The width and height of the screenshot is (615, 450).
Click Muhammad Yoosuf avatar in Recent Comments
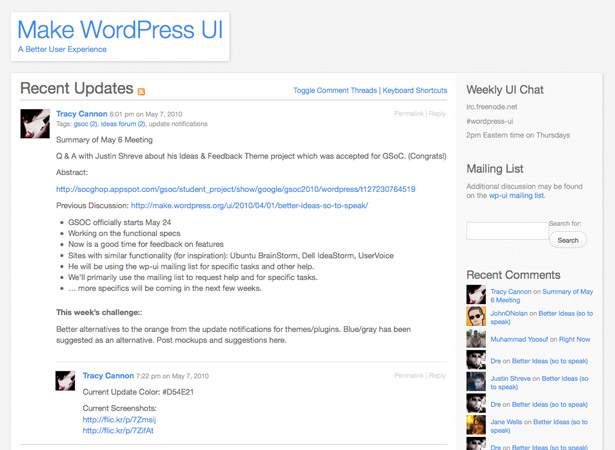(476, 338)
